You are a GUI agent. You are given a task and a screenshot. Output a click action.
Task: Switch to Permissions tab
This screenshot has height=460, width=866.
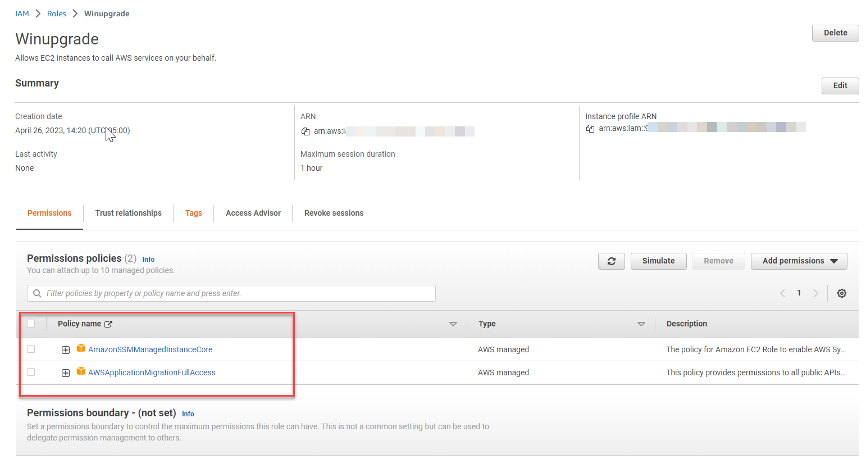[49, 213]
